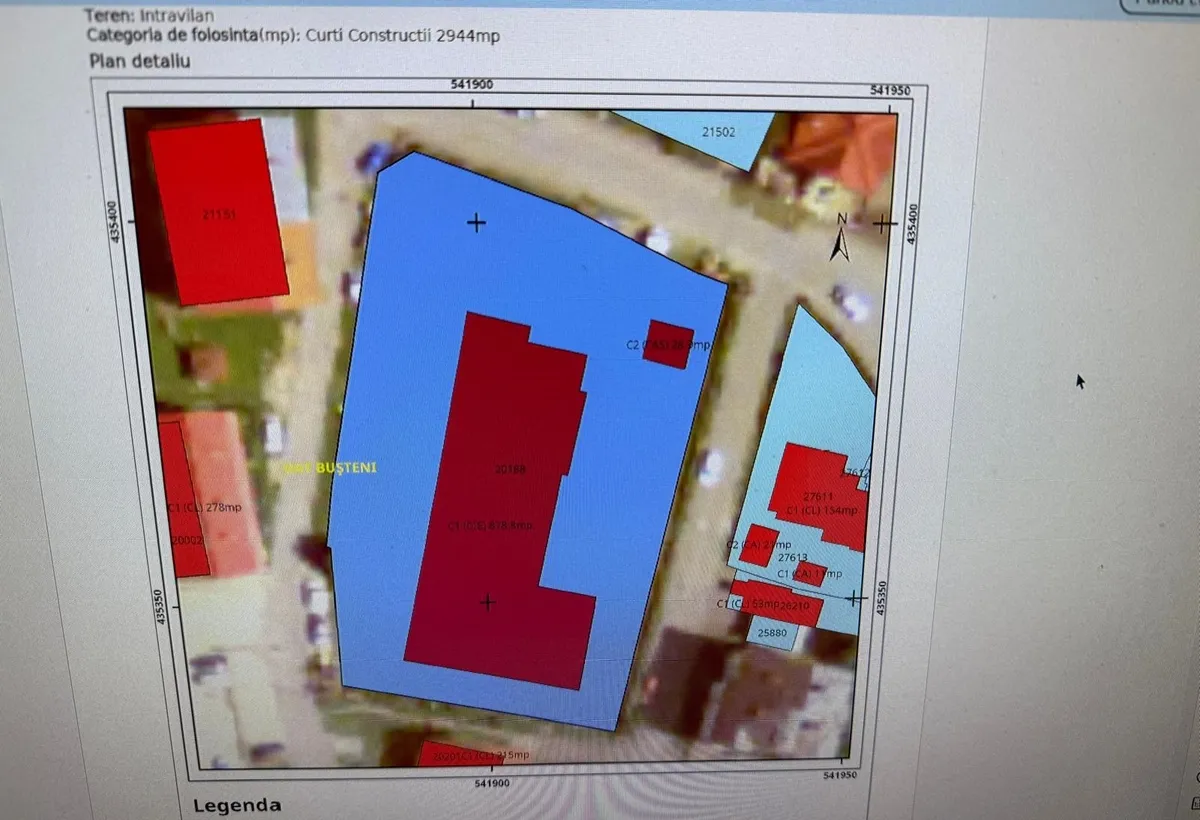1200x820 pixels.
Task: Click 'Curti Constructii 2944mp' category text
Action: click(x=405, y=36)
